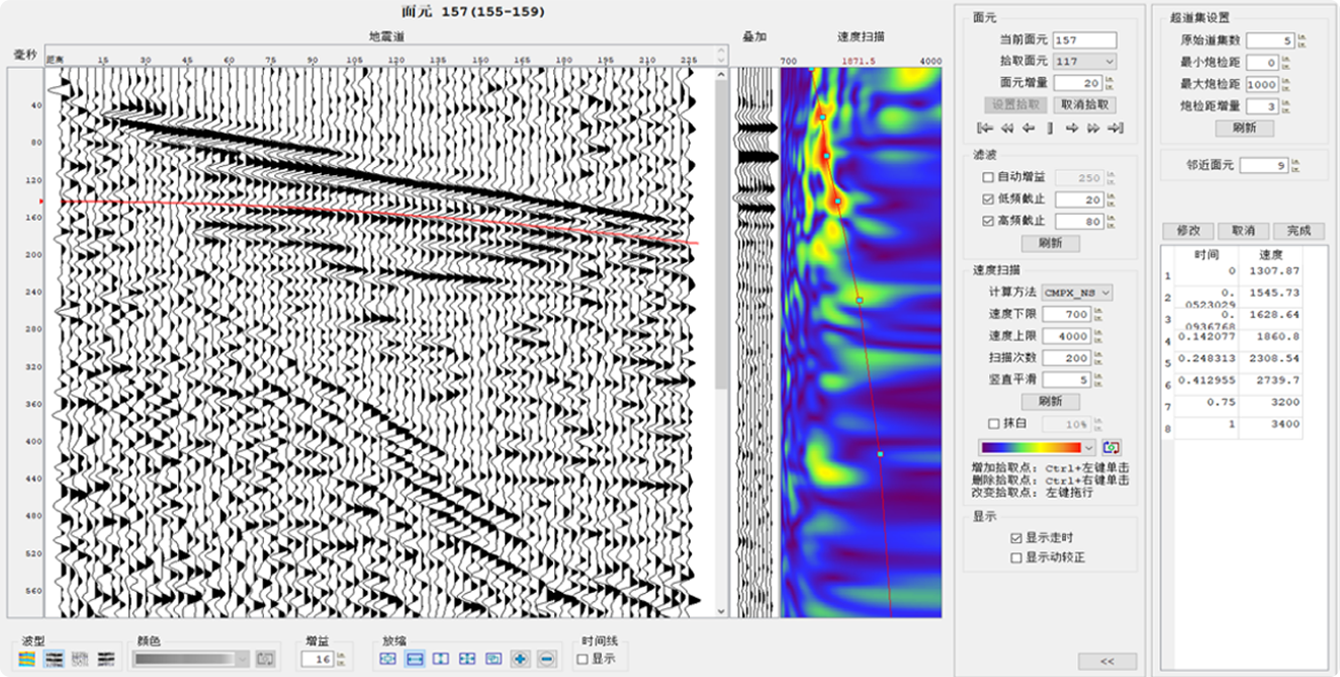
Task: Open the 计算方法 dropdown showing CMPX_NS
Action: 1077,293
